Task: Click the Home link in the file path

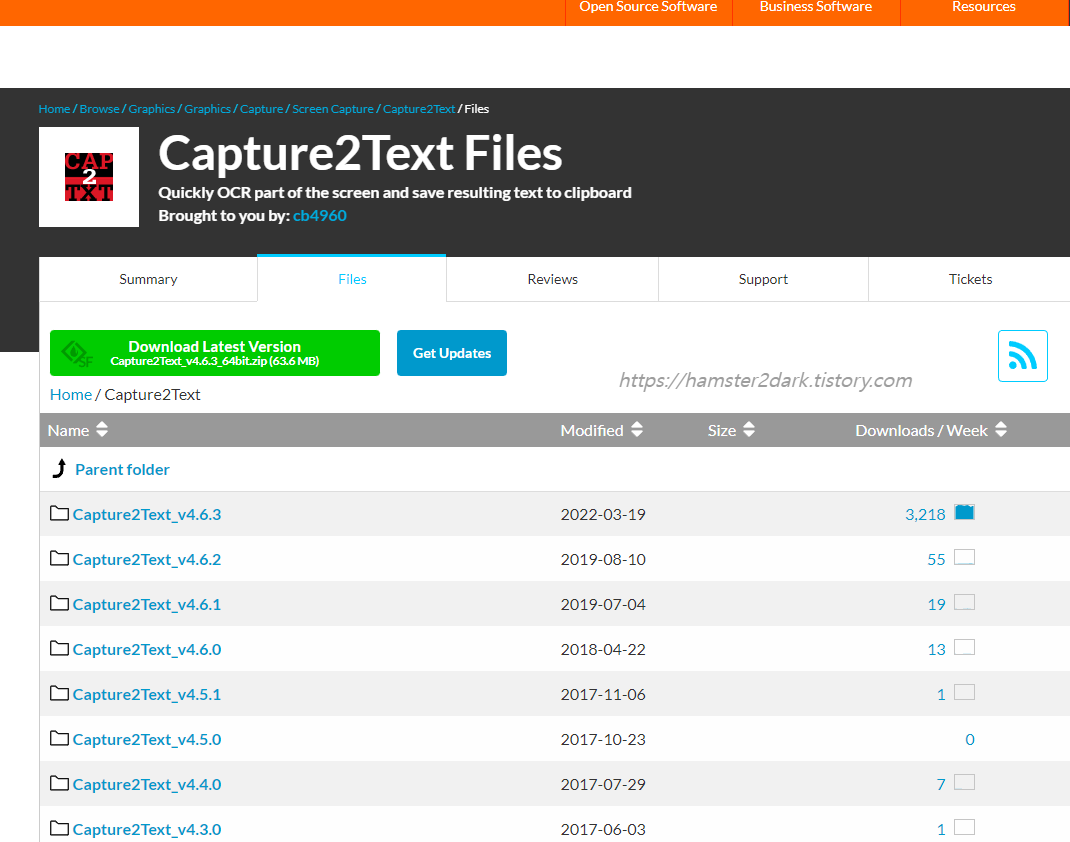Action: pos(71,394)
